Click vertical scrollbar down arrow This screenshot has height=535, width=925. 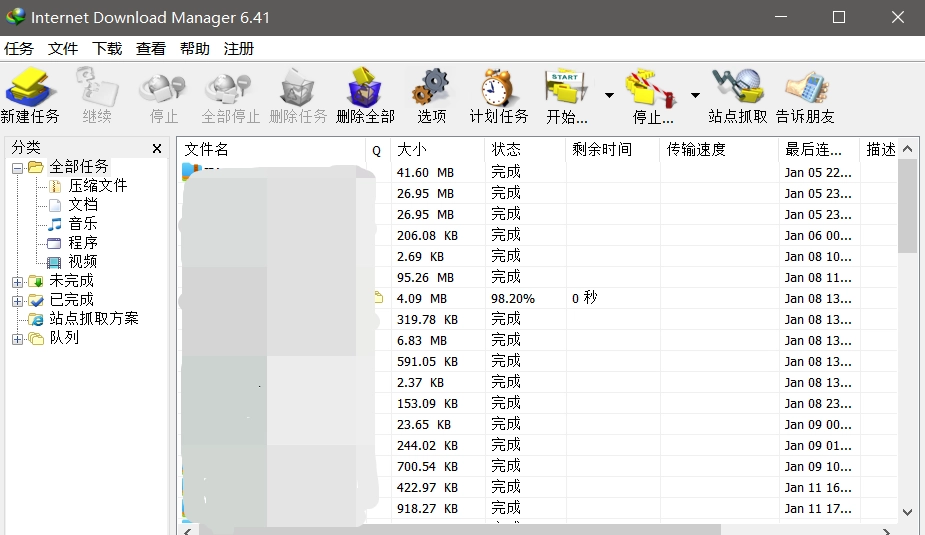(x=908, y=512)
